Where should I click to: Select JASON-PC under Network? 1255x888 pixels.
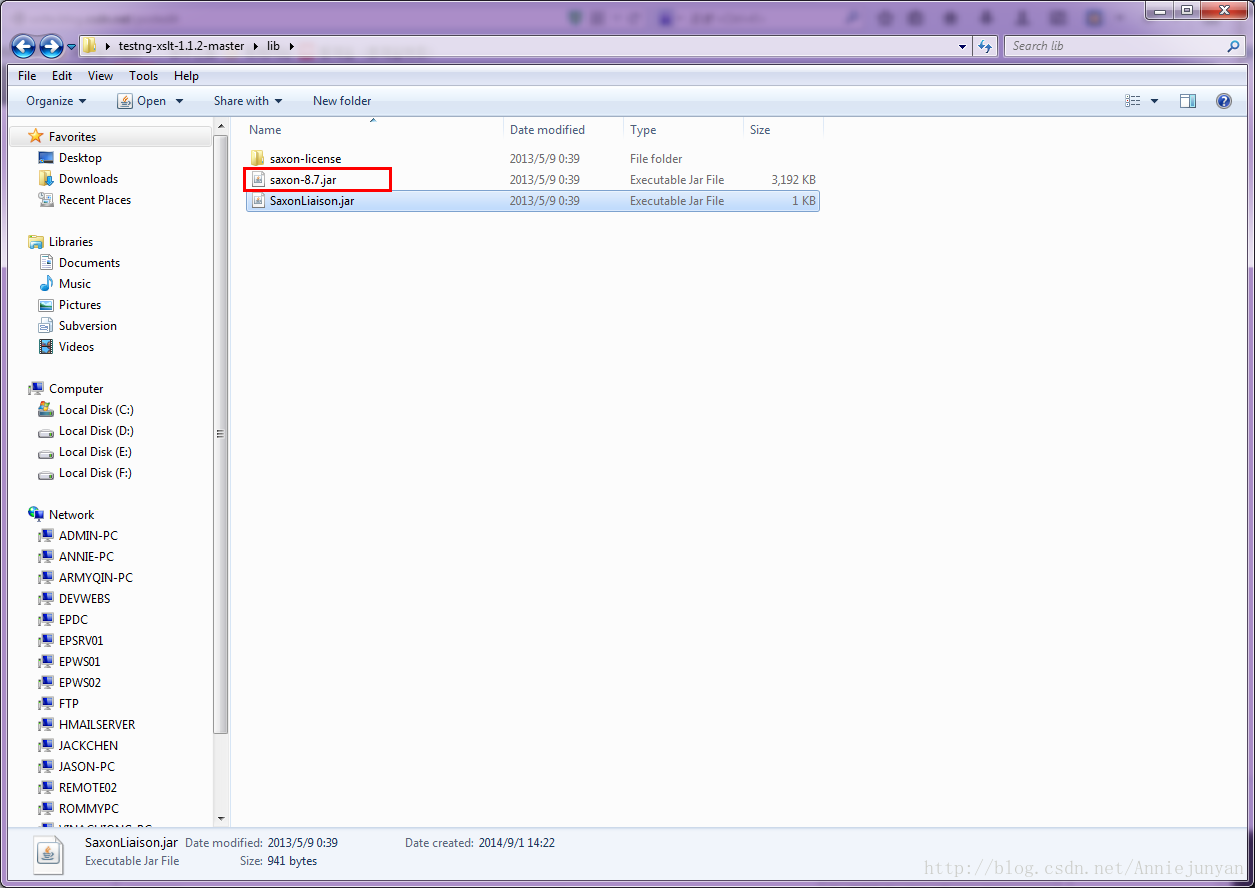coord(87,767)
